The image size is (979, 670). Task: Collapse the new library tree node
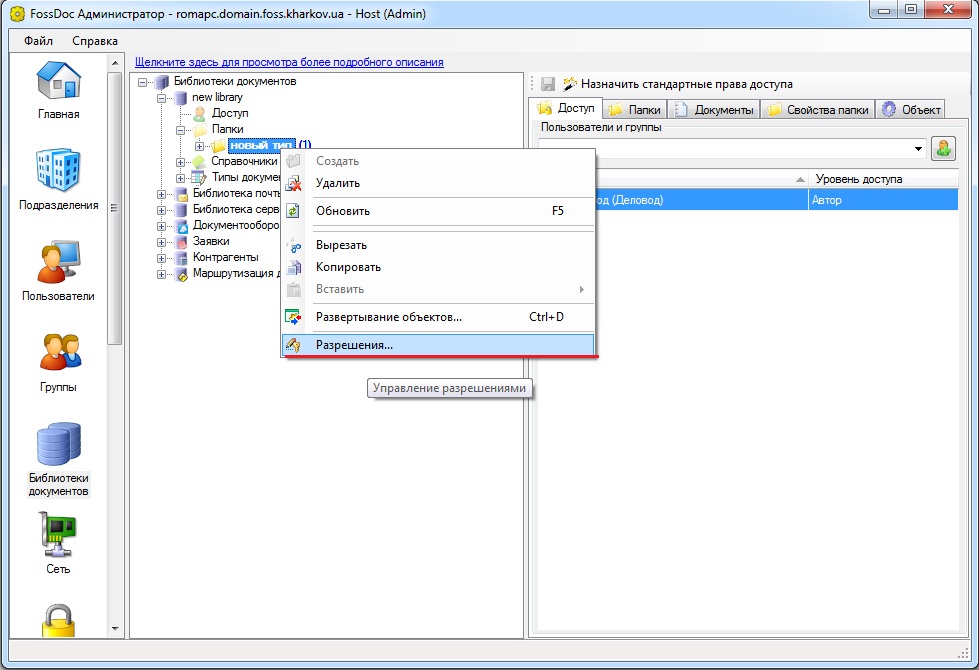162,98
